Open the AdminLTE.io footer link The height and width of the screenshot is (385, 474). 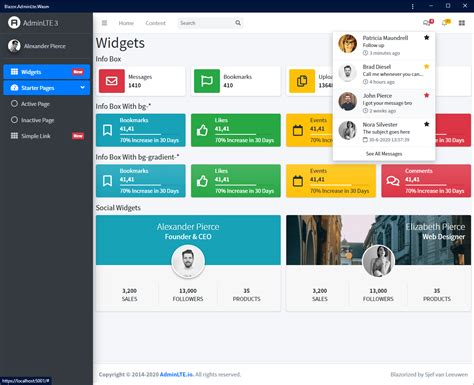[x=176, y=374]
